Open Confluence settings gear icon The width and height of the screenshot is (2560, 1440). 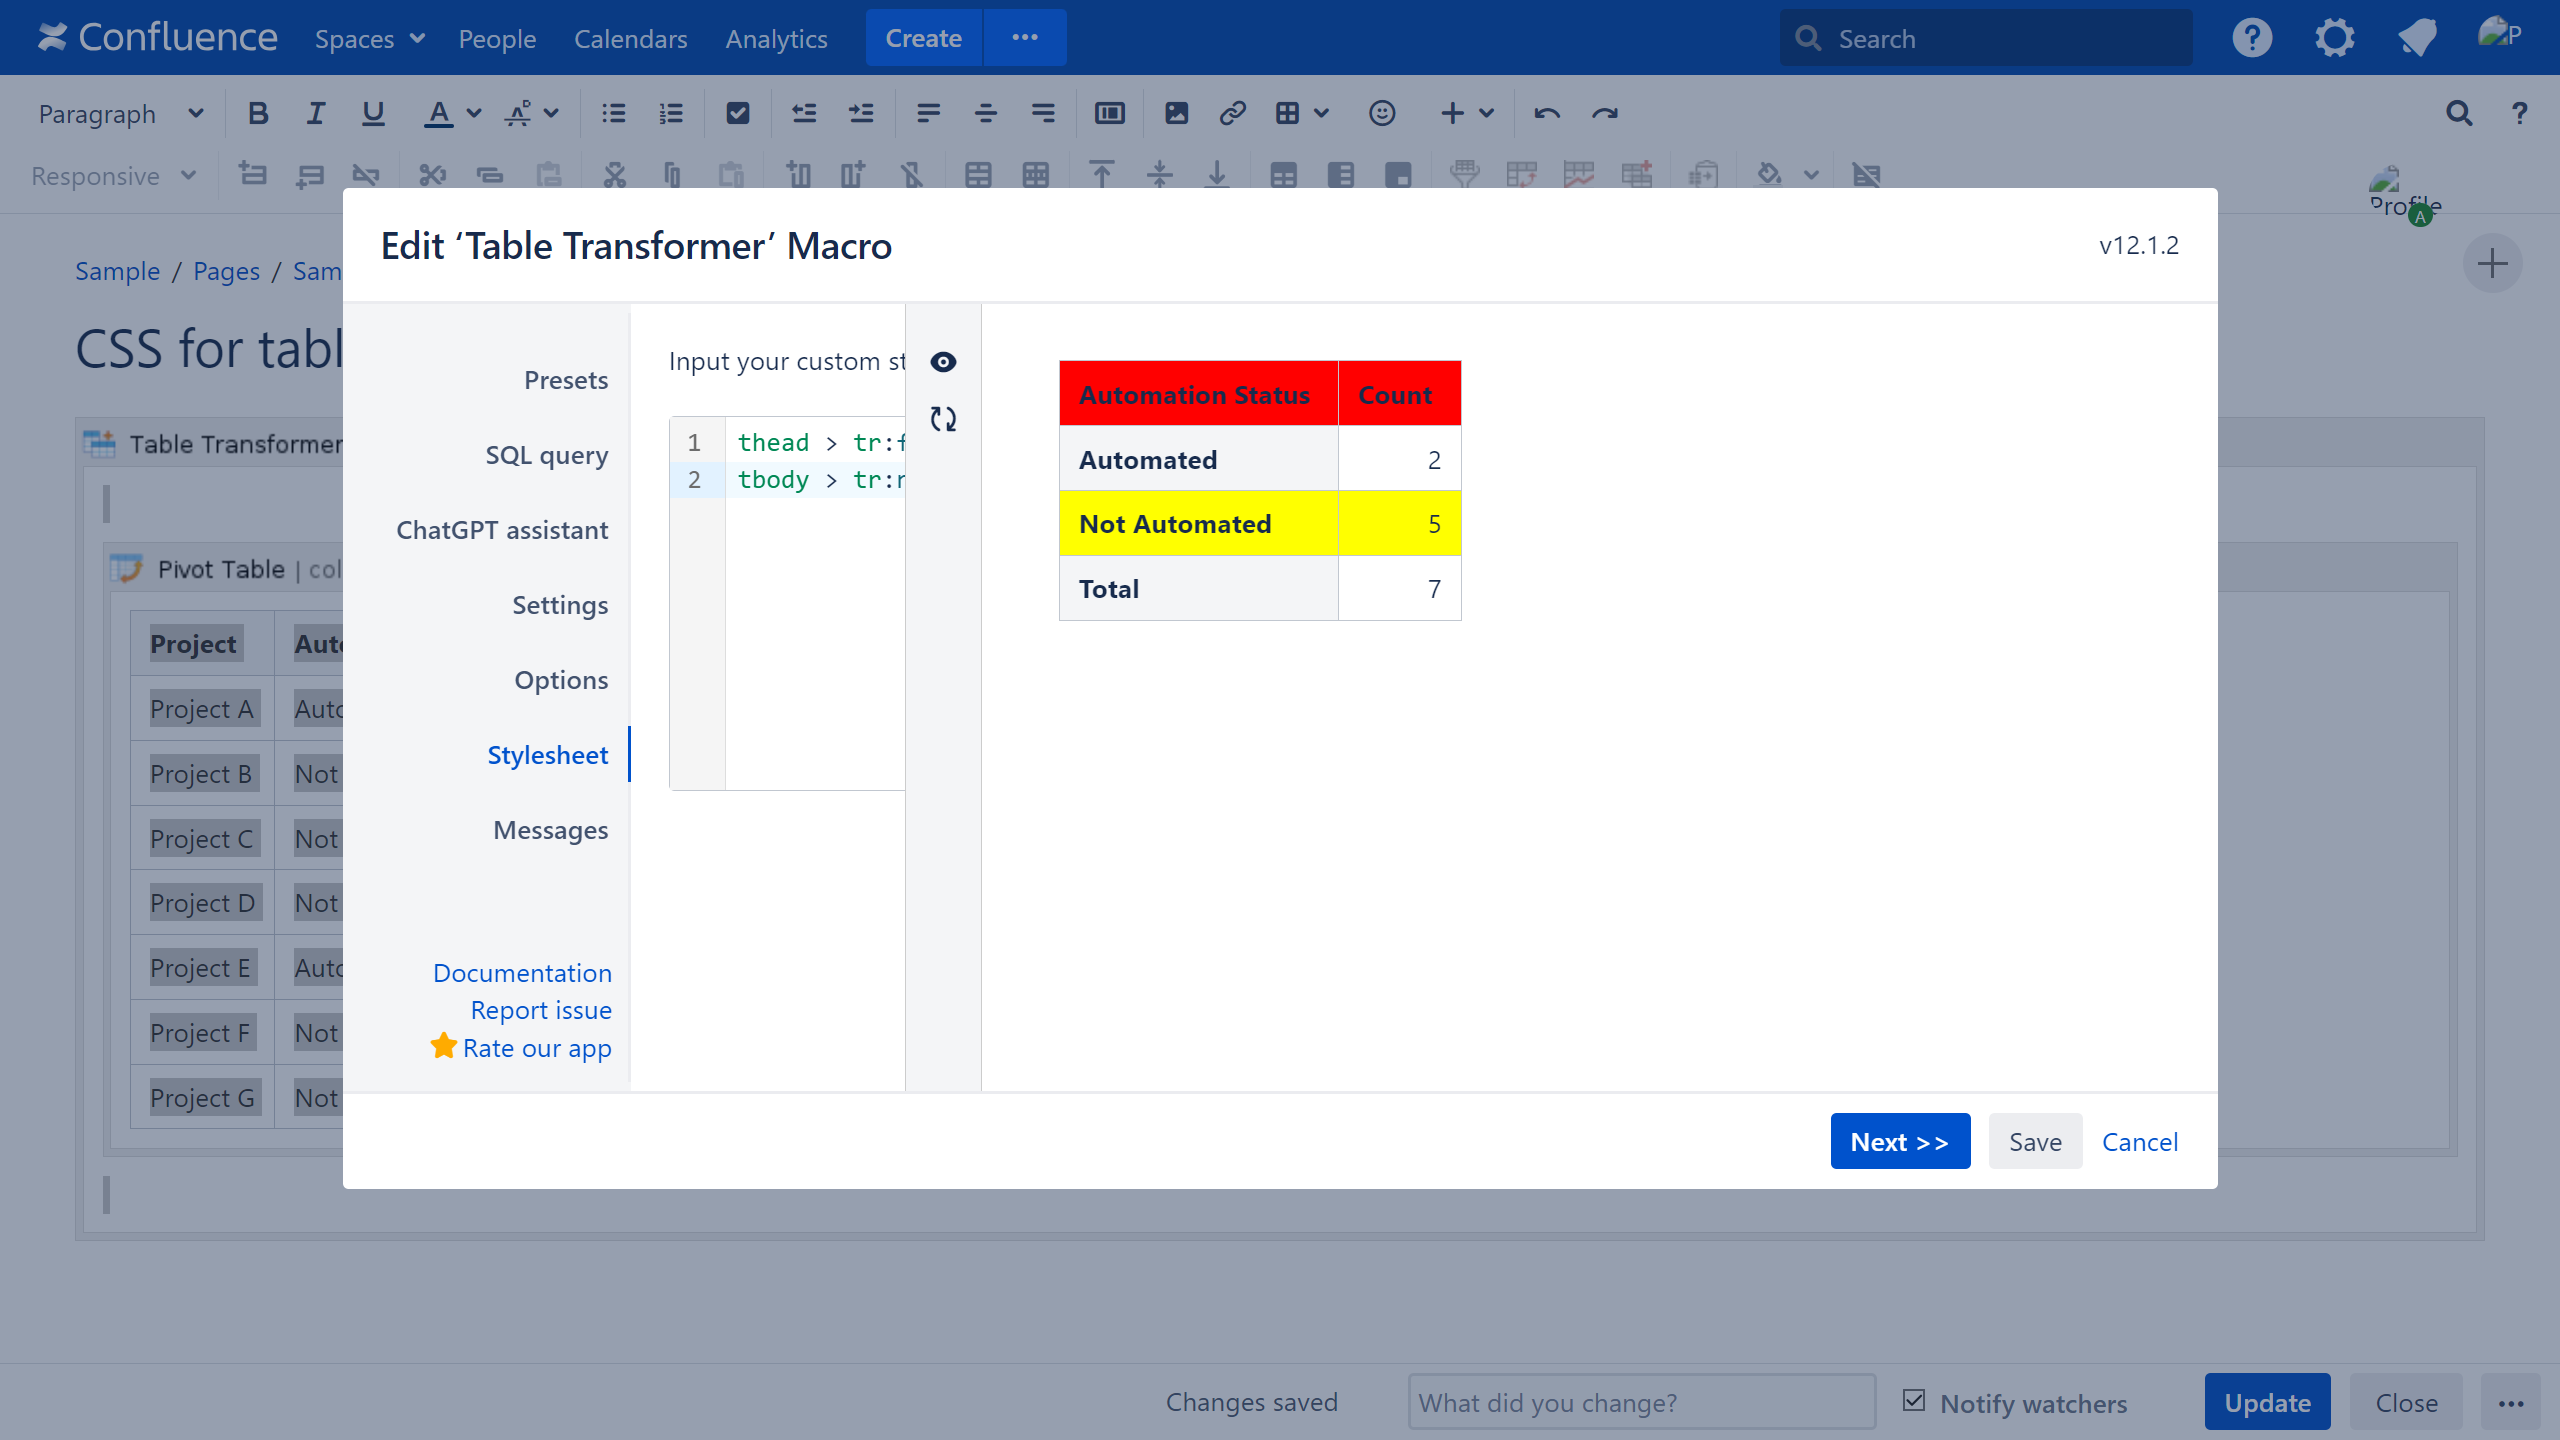click(x=2334, y=39)
